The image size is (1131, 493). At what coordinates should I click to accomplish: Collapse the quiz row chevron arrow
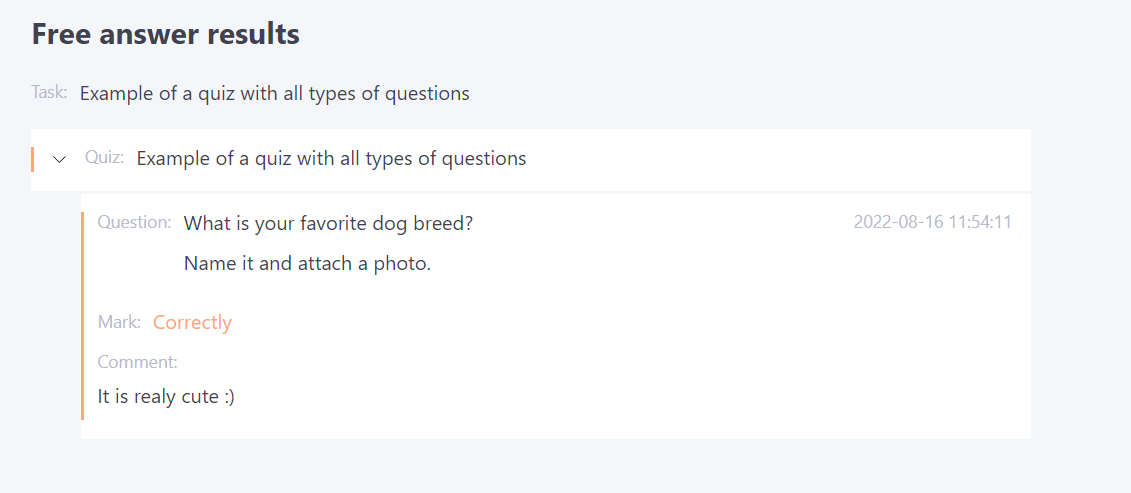[x=60, y=159]
